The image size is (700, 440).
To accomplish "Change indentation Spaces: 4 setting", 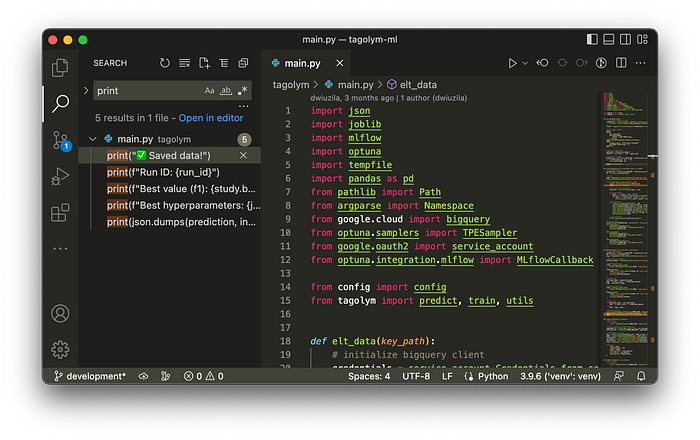I will pos(369,376).
